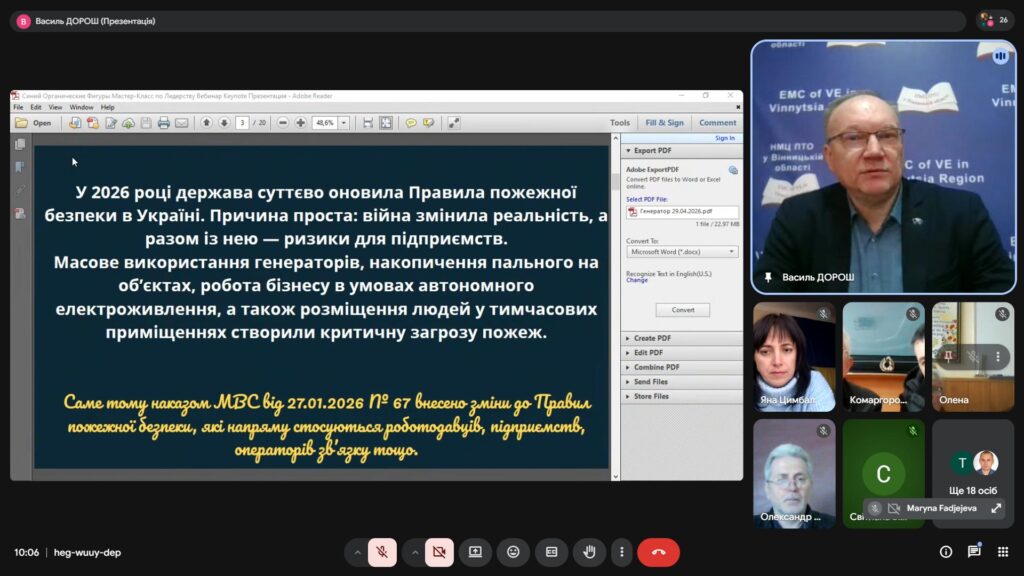The height and width of the screenshot is (576, 1024).
Task: Toggle closed captions button
Action: pos(551,552)
